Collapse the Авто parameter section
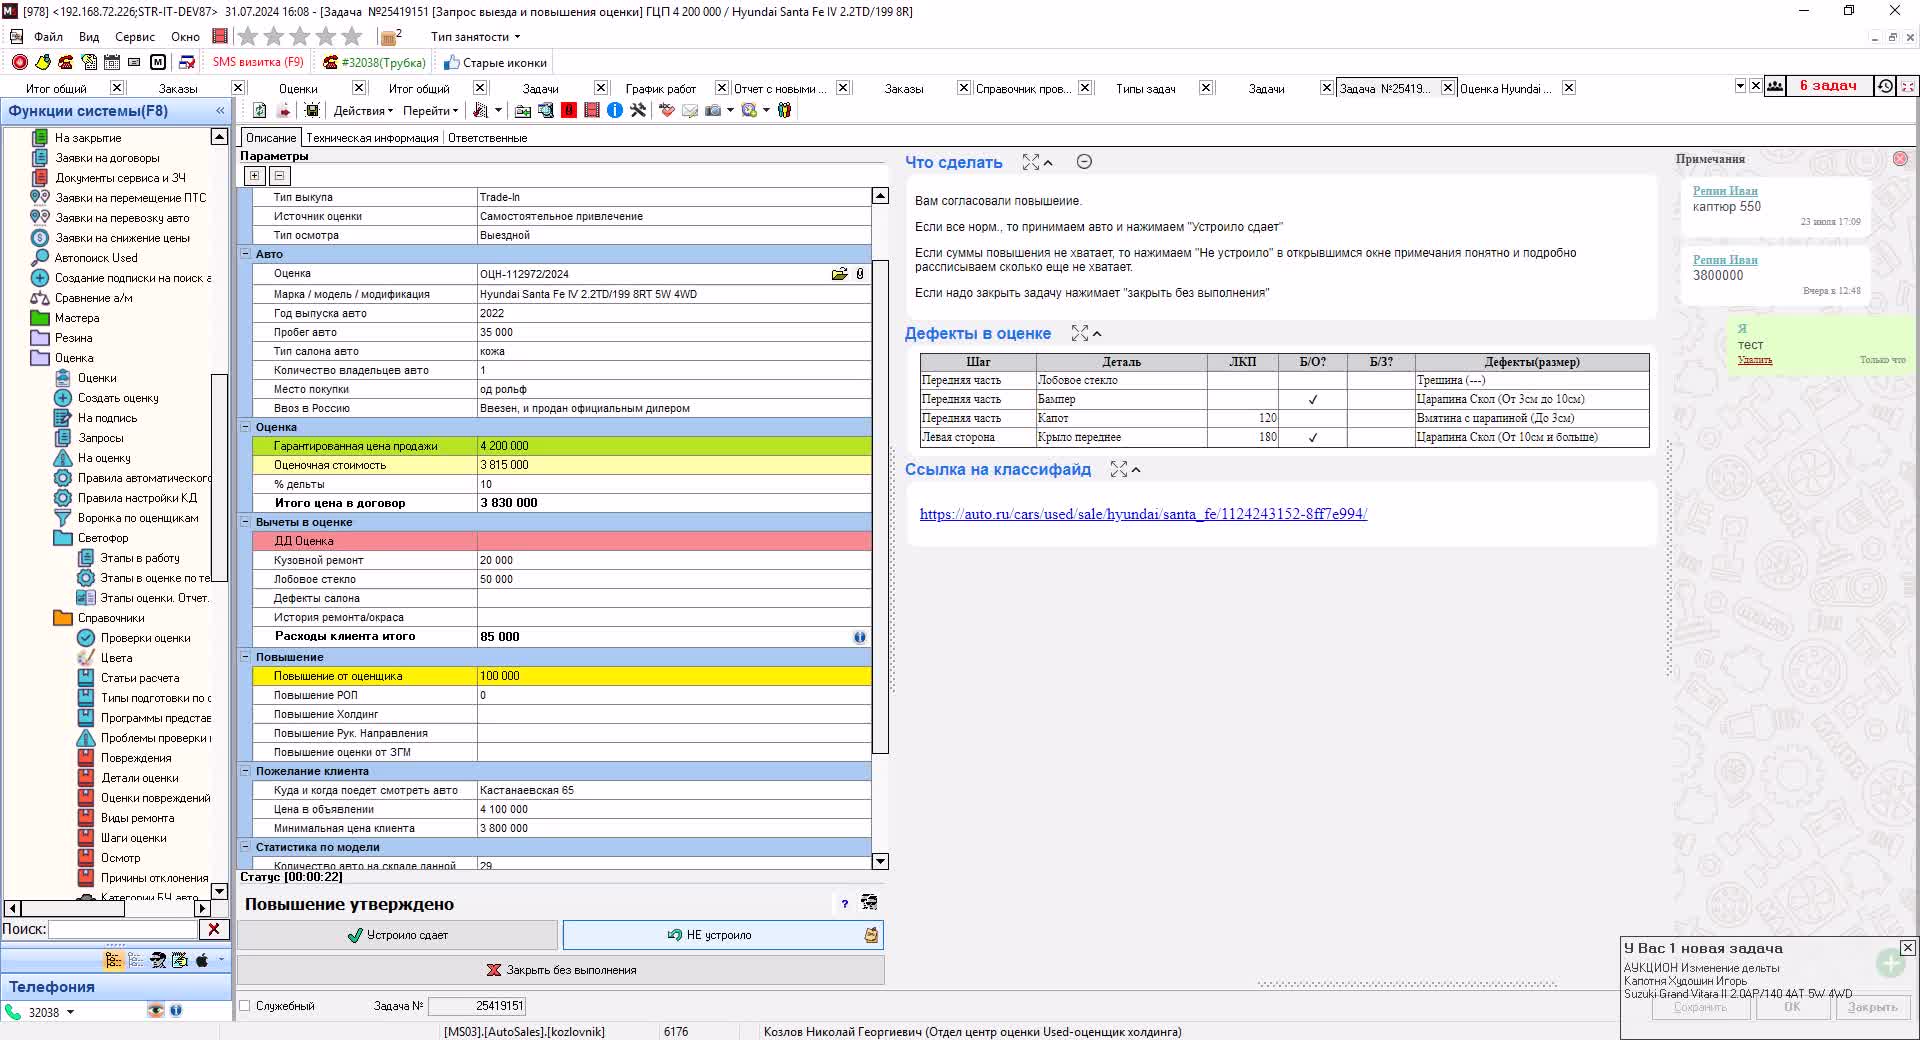Image resolution: width=1920 pixels, height=1040 pixels. click(246, 254)
